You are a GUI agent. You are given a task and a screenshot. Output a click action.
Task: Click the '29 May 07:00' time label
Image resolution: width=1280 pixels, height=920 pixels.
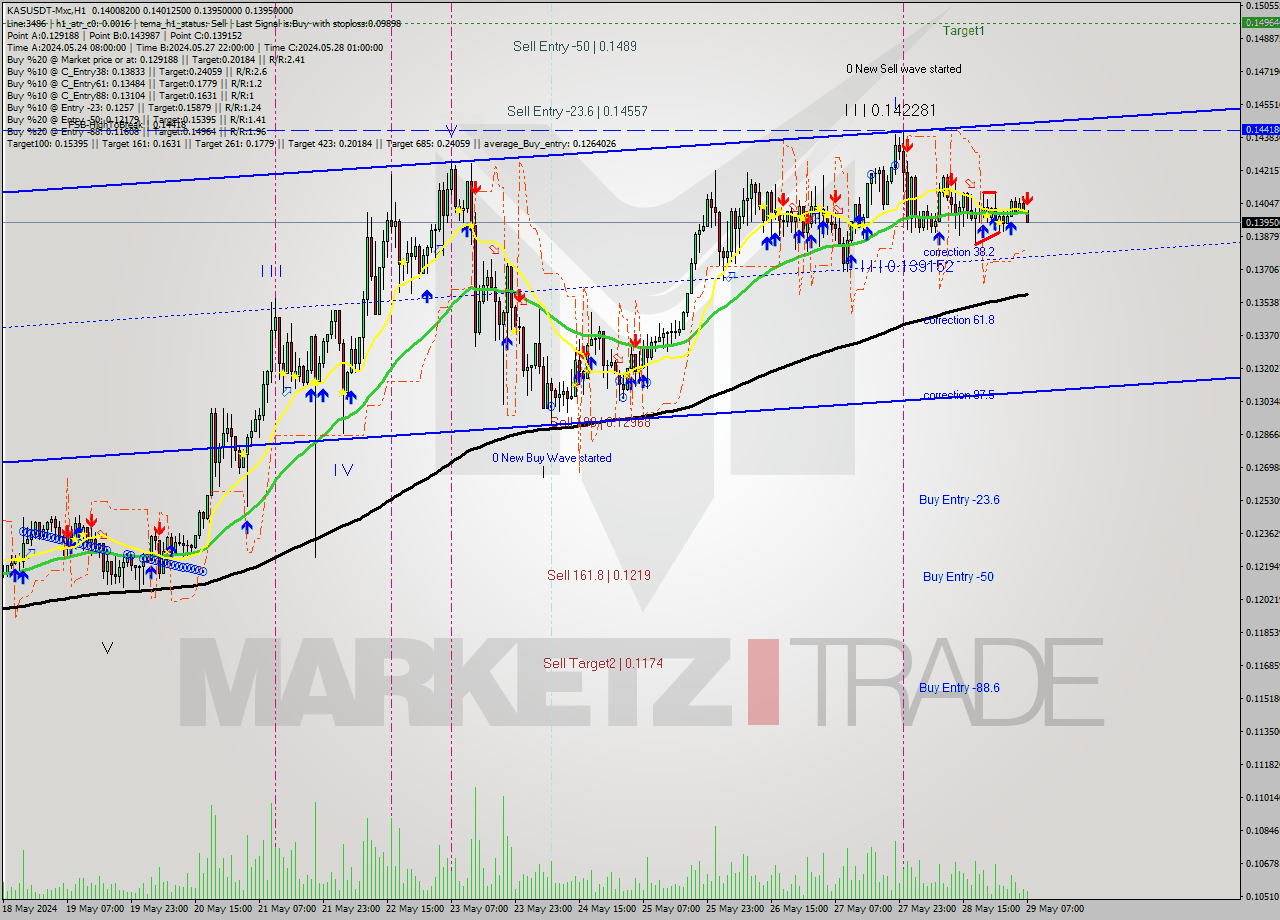(x=1053, y=909)
